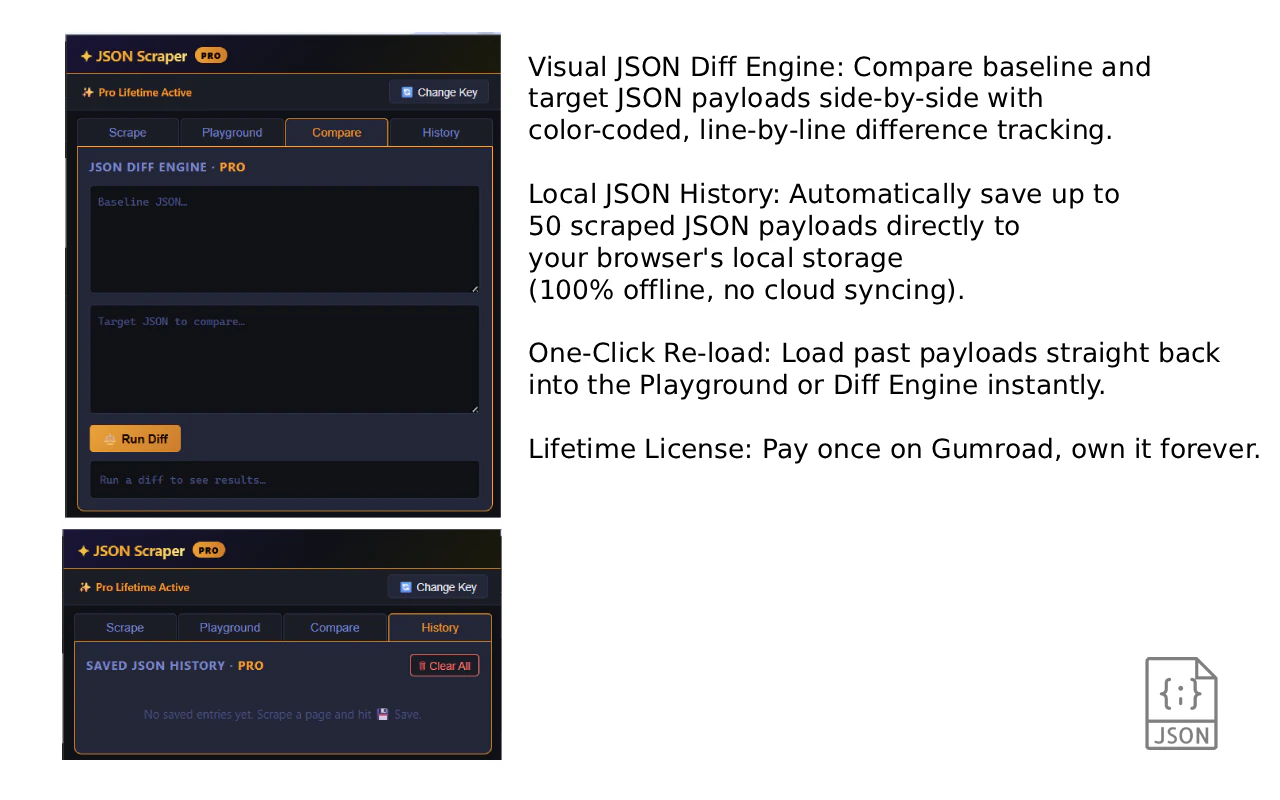Click the upper 'Pro Lifetime Active' status text

[x=145, y=92]
